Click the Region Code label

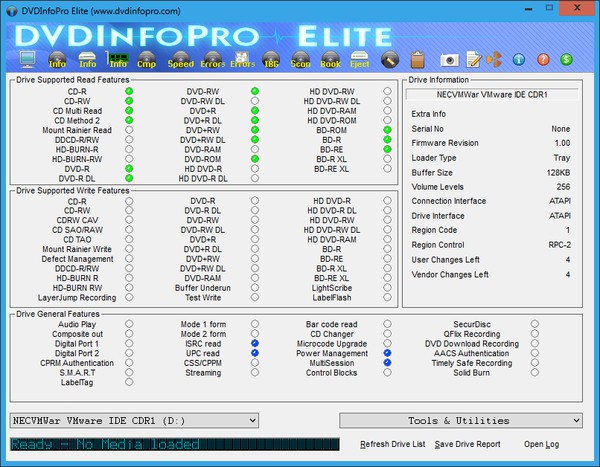pyautogui.click(x=434, y=230)
